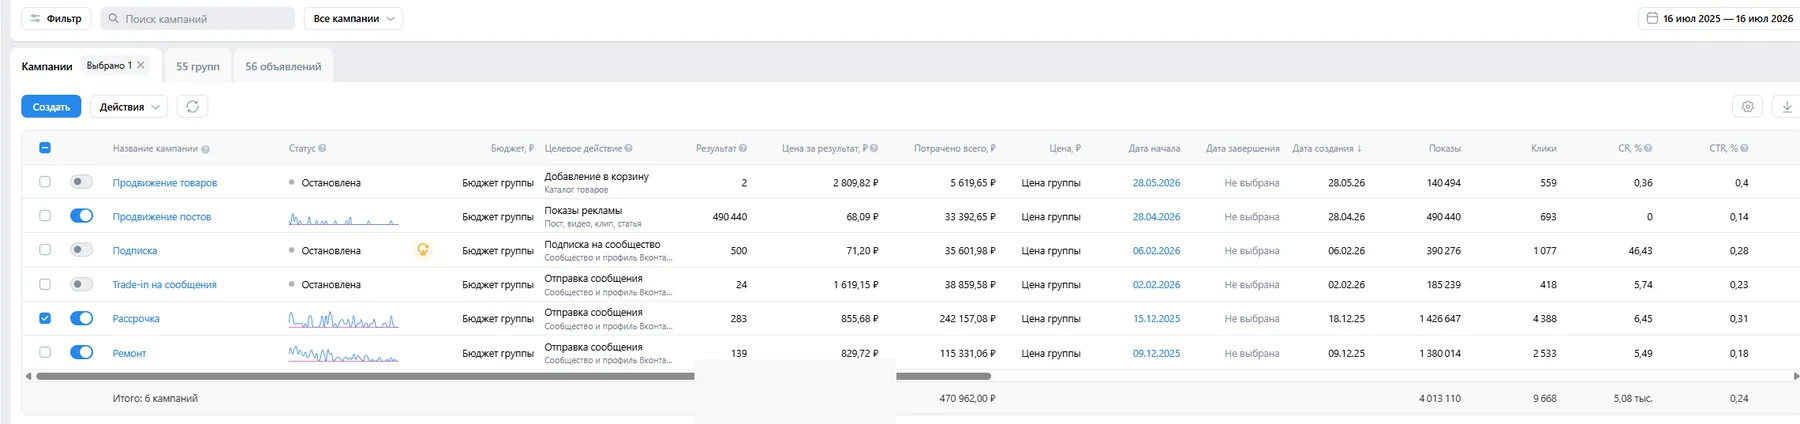Click the Создать button
Viewport: 1800px width, 424px height.
pos(51,107)
